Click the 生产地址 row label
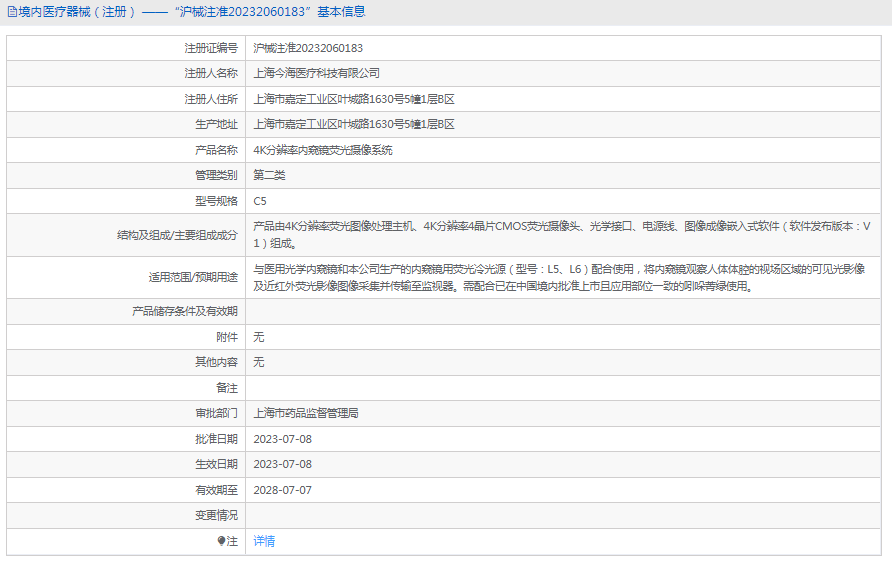892x564 pixels. [216, 124]
